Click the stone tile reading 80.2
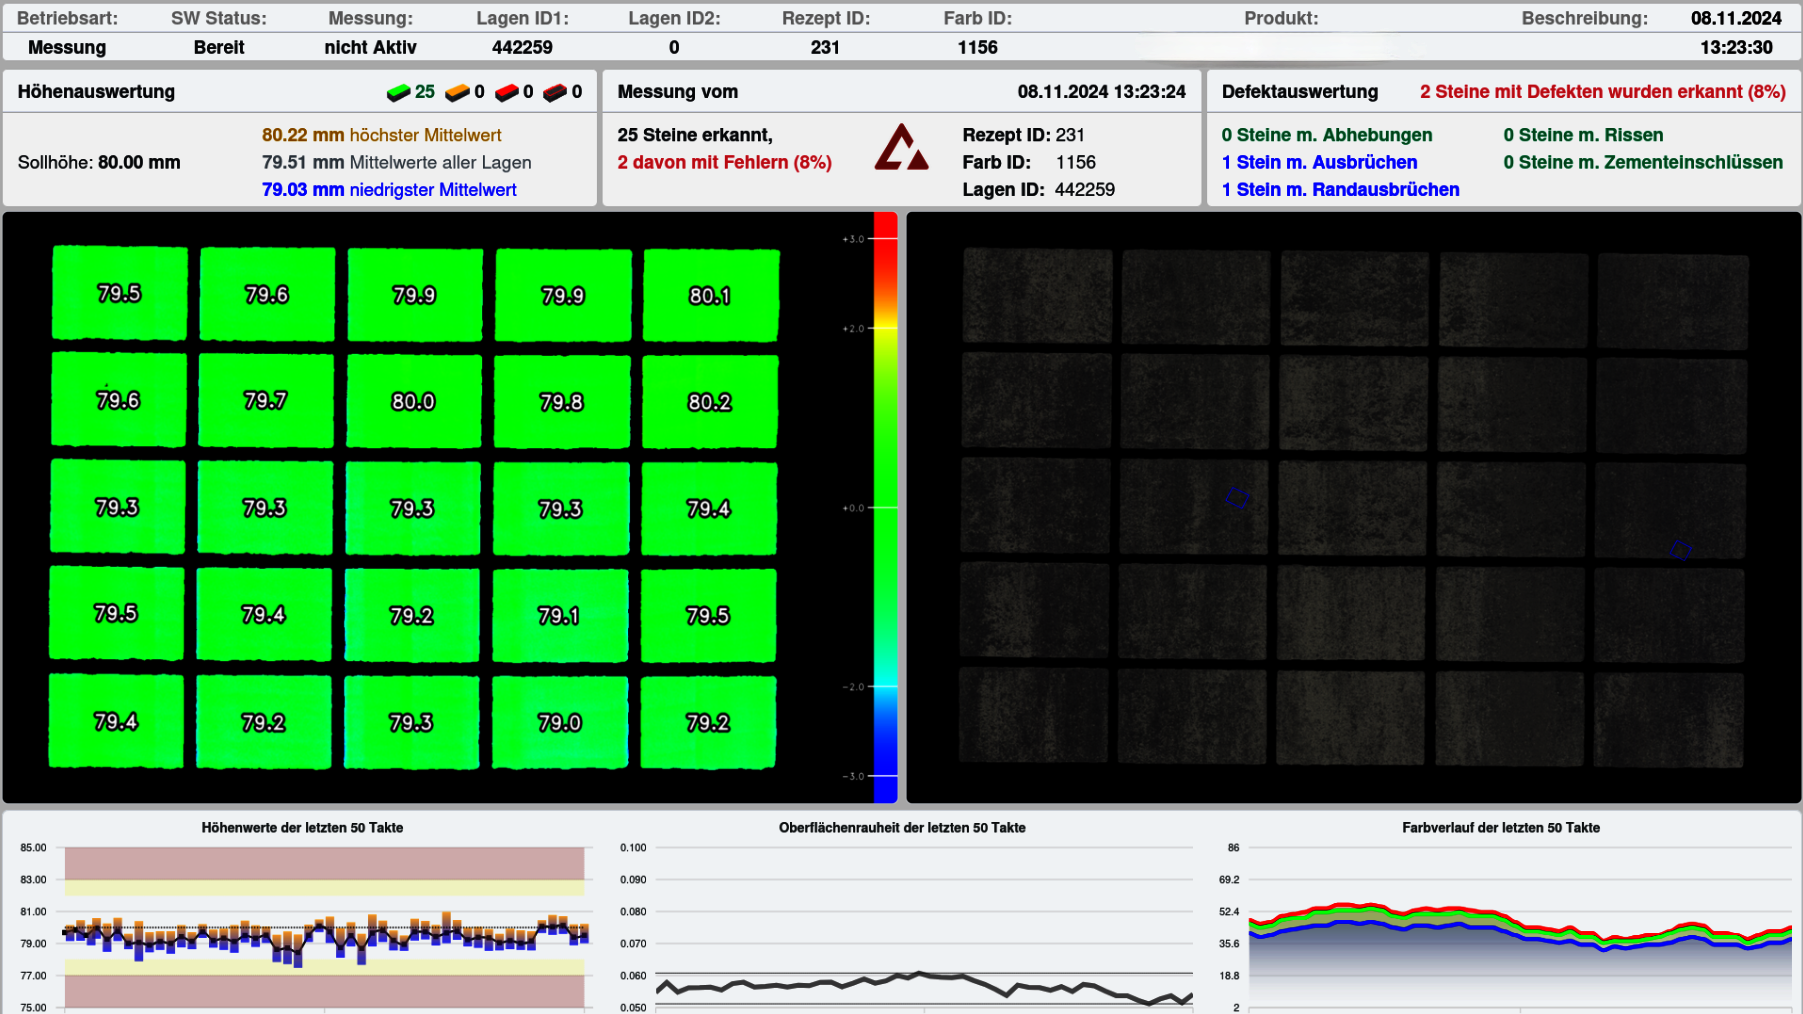 click(x=710, y=402)
